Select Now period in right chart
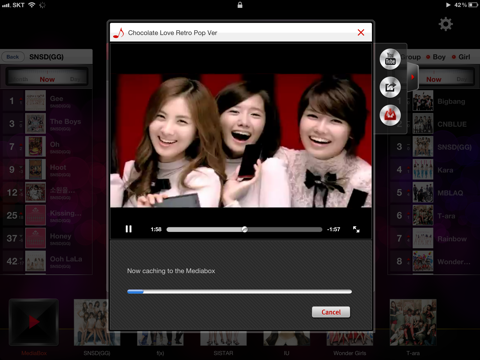The image size is (480, 360). (434, 79)
